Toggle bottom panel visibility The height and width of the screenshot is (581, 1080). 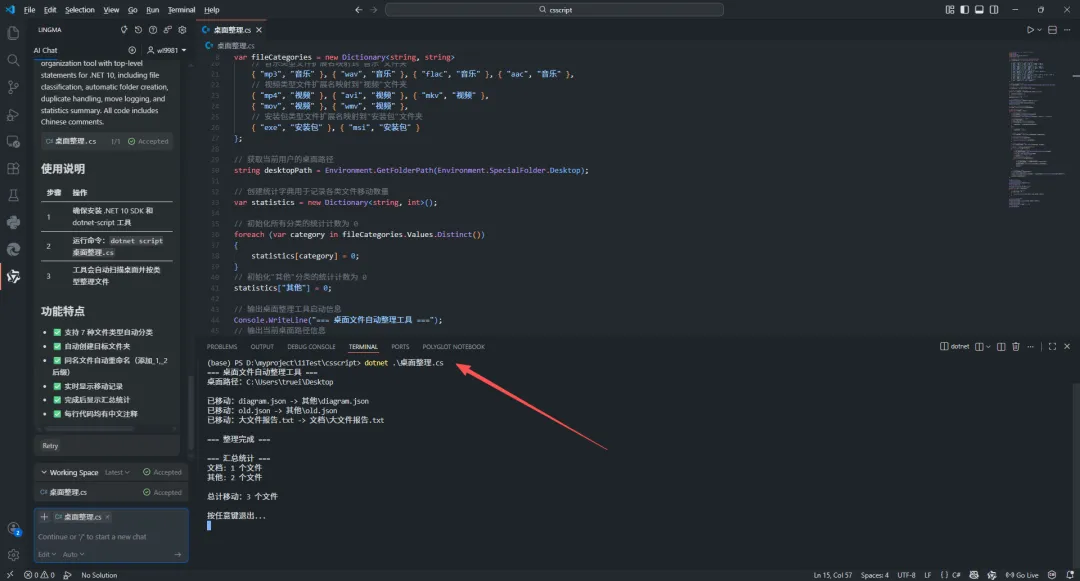[x=979, y=10]
